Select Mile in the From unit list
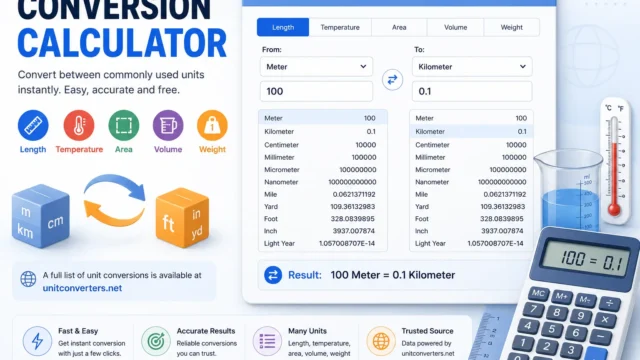The image size is (640, 360). pyautogui.click(x=322, y=194)
